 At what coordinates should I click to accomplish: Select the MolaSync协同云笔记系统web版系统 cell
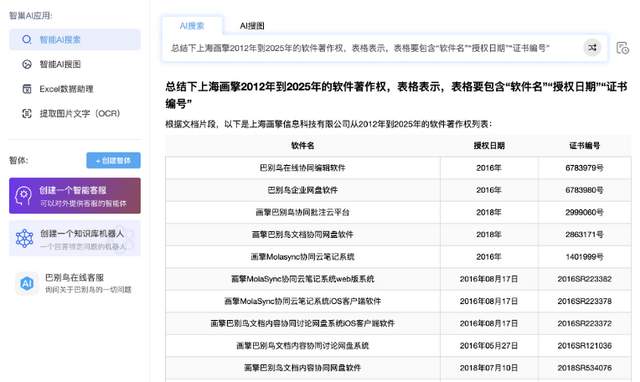[x=302, y=279]
